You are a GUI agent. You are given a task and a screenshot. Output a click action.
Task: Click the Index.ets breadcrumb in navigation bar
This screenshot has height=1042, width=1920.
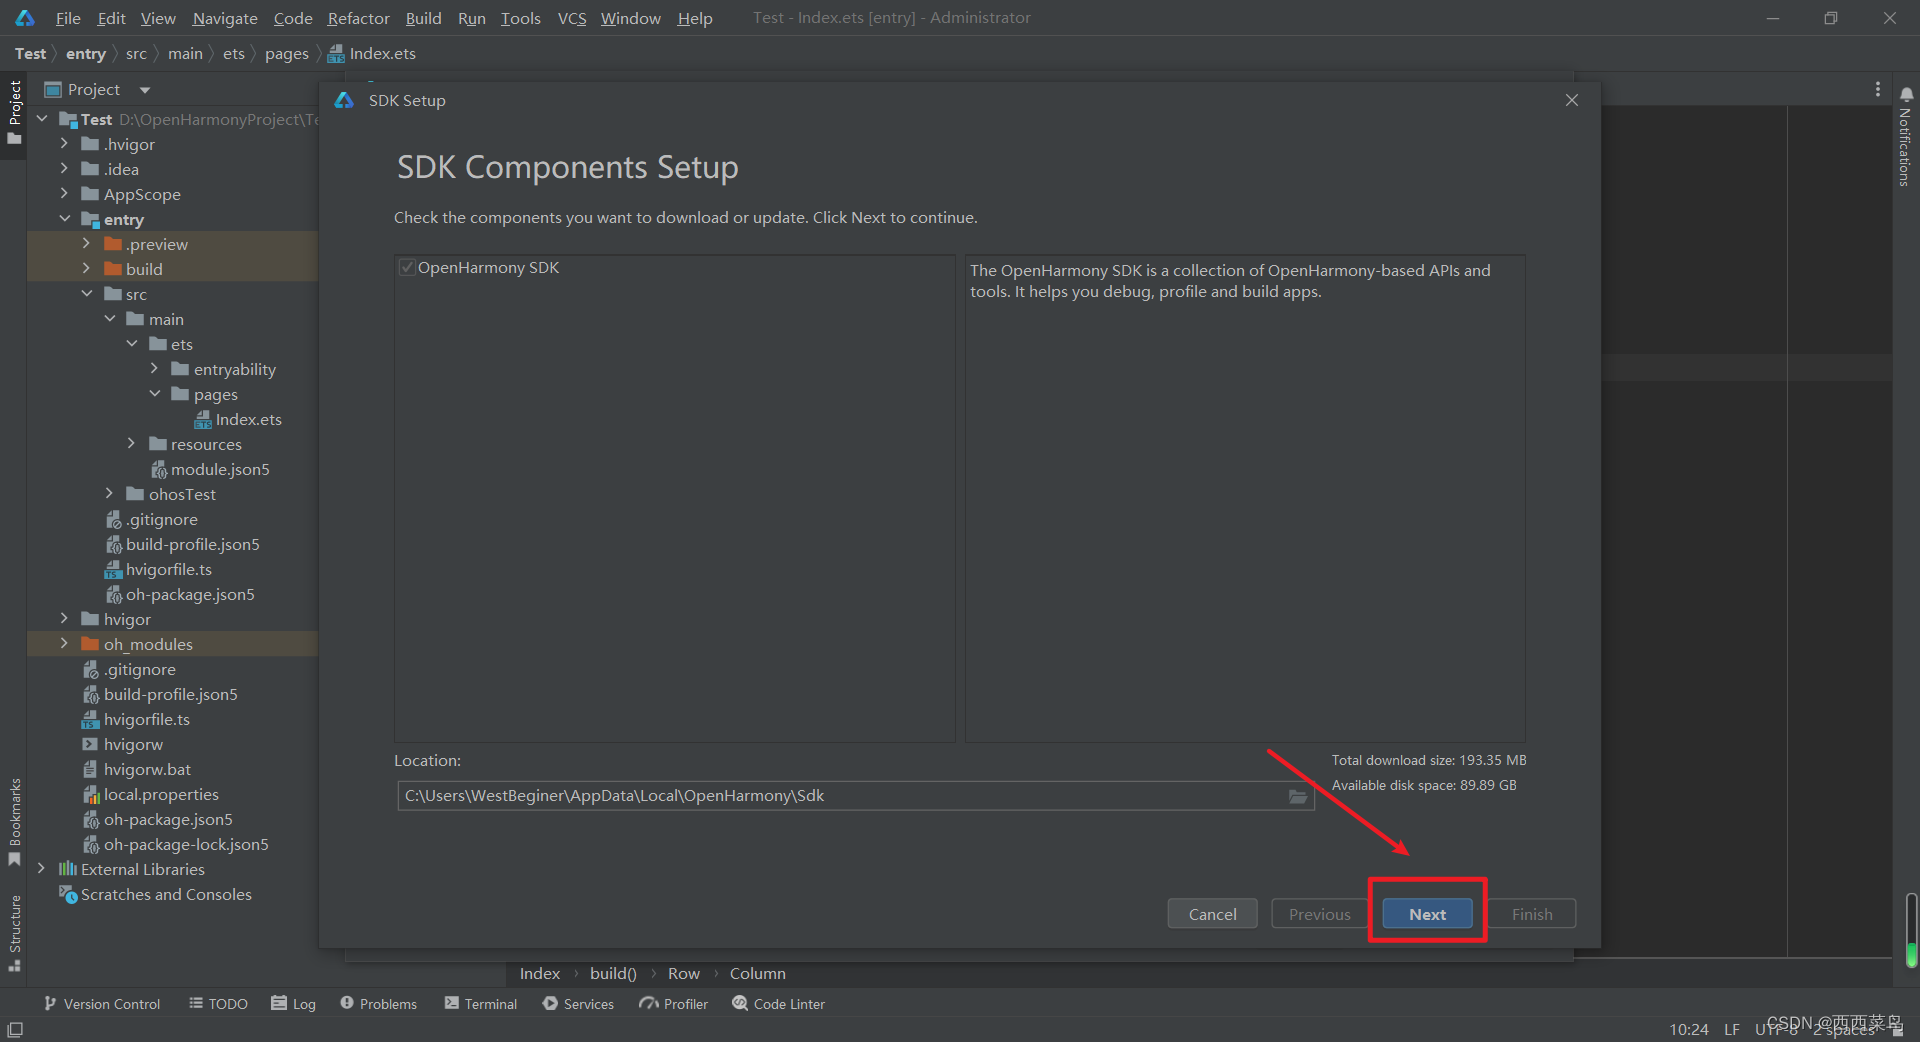372,54
